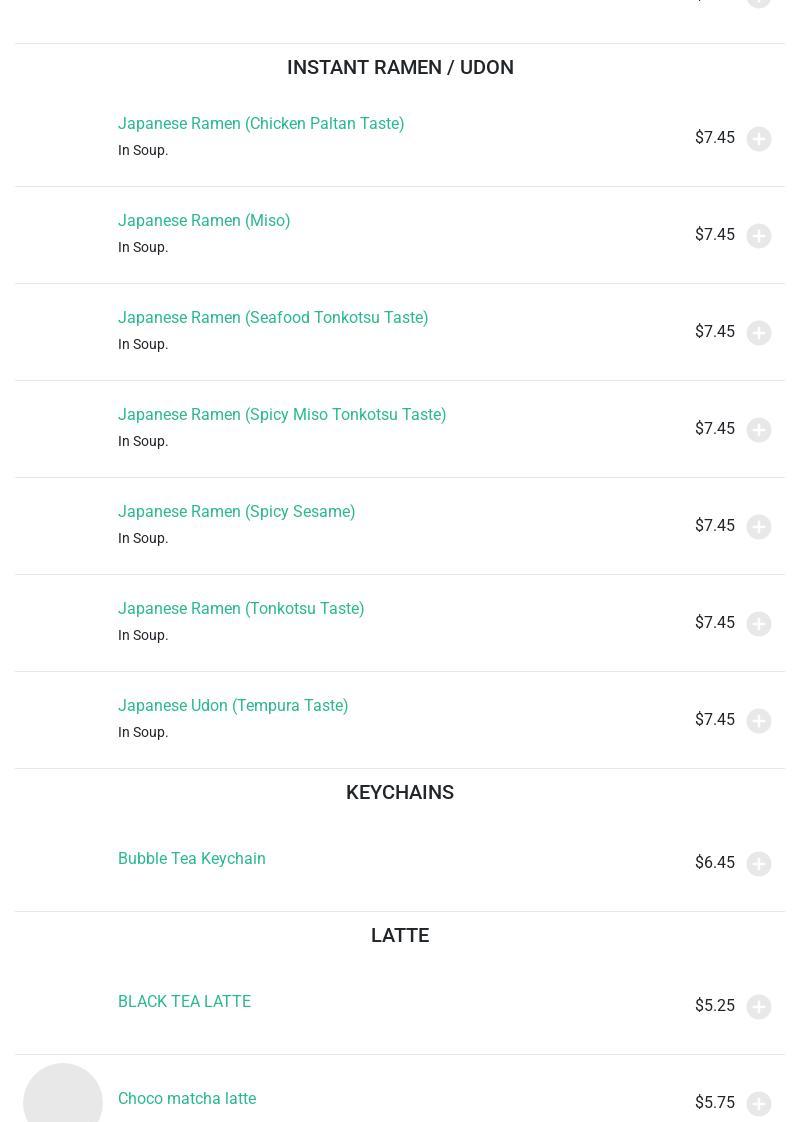The image size is (800, 1122).
Task: Open Japanese Ramen (Miso) item link
Action: click(x=204, y=220)
